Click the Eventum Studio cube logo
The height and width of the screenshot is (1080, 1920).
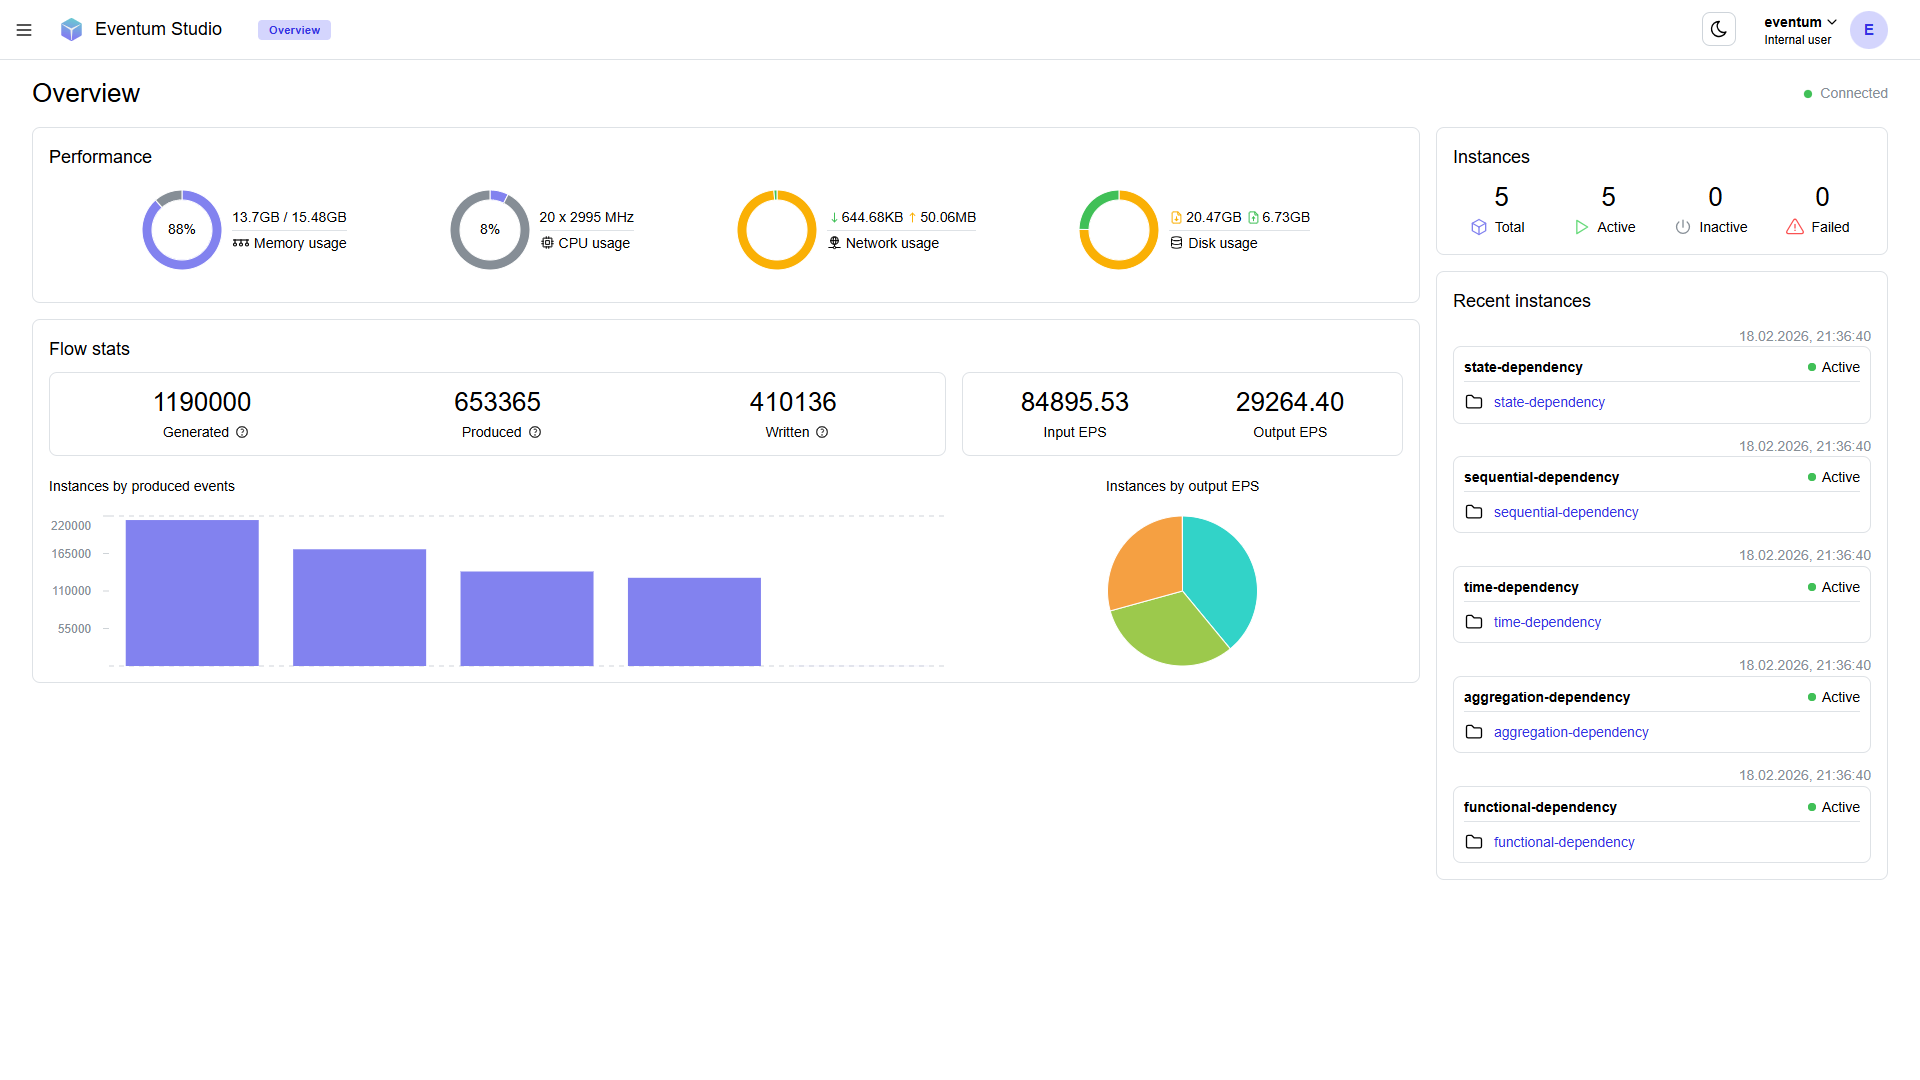pos(71,30)
